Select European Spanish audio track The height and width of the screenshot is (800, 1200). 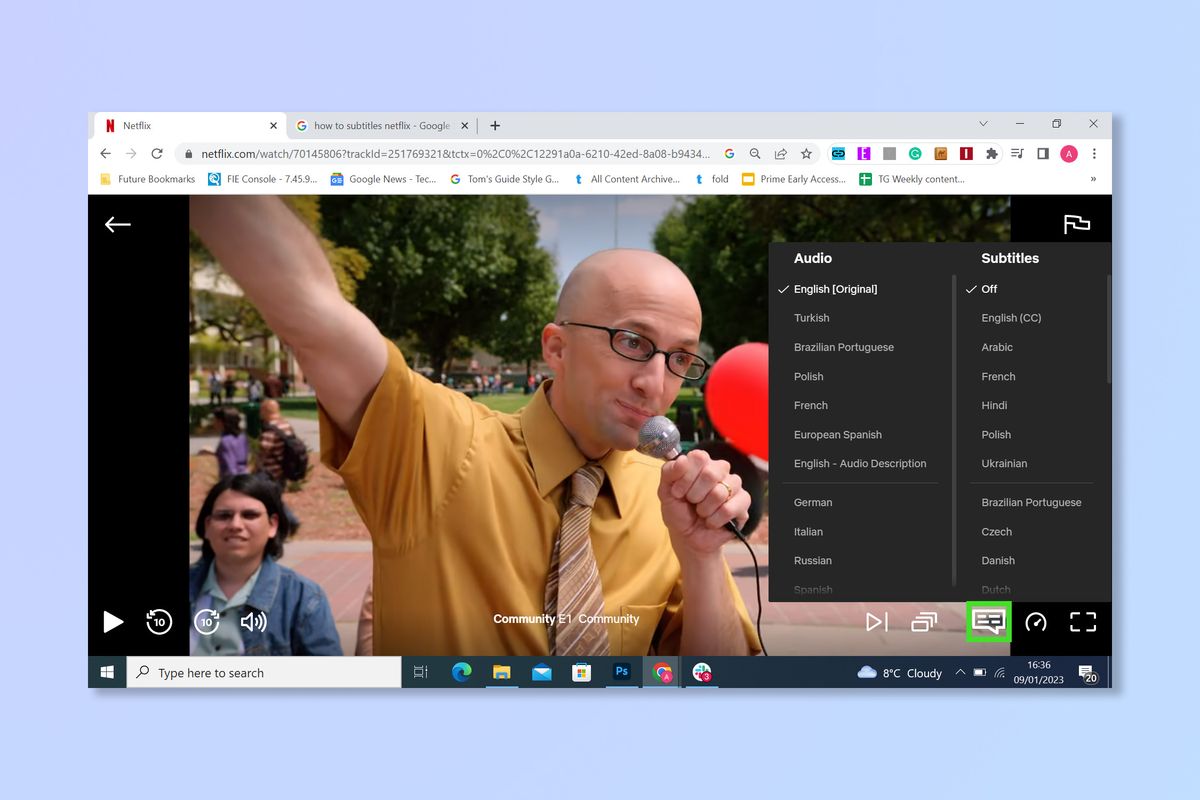[x=838, y=434]
